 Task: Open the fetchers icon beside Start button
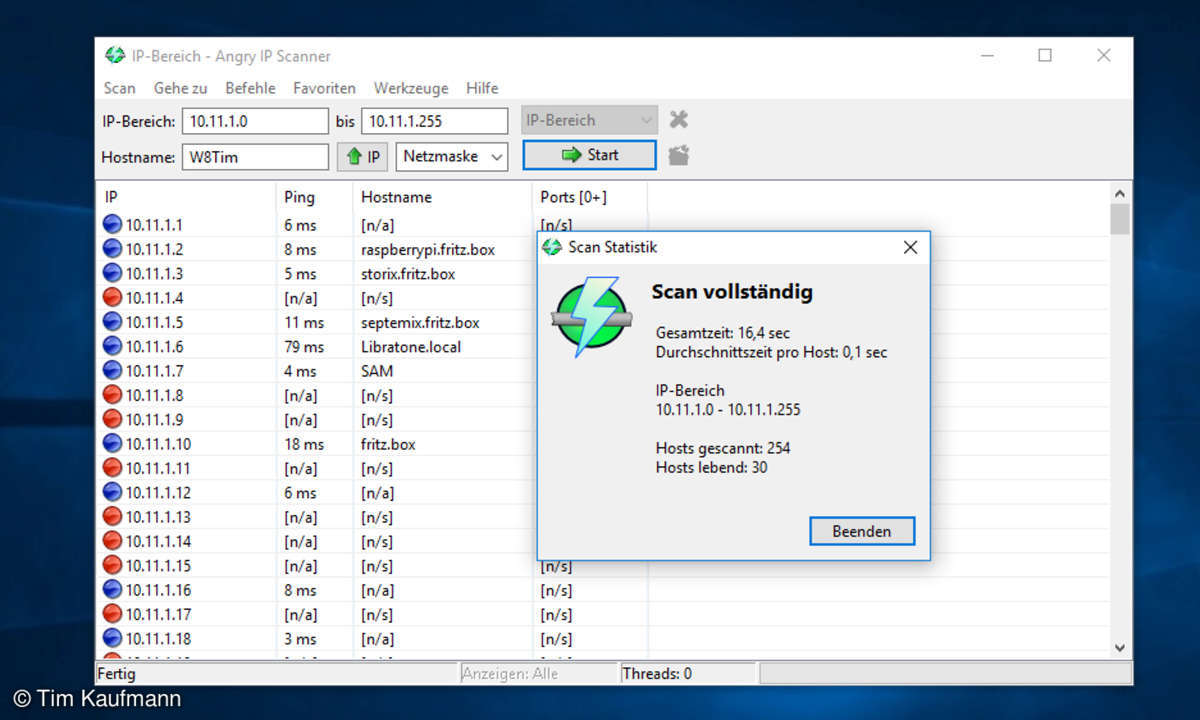(679, 155)
